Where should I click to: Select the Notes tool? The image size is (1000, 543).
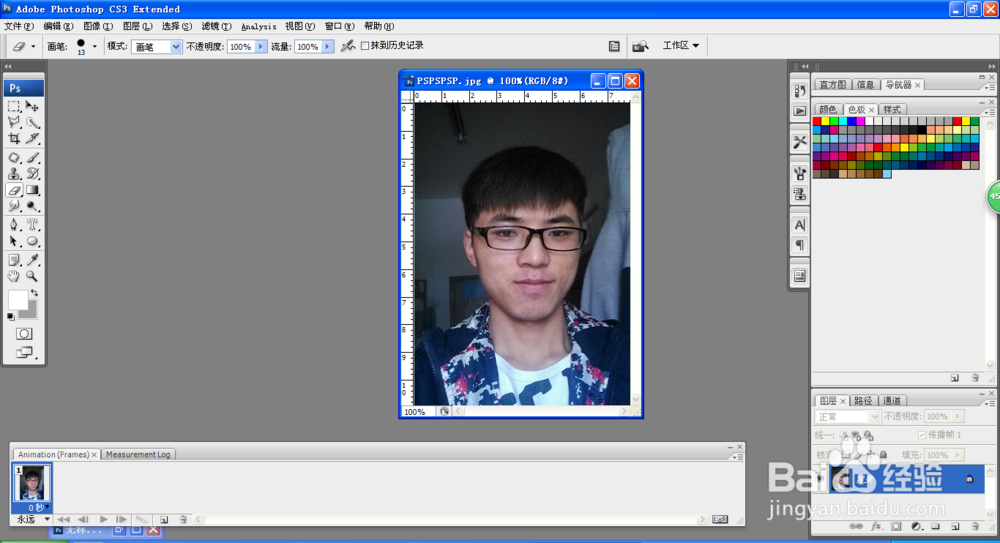[x=14, y=260]
